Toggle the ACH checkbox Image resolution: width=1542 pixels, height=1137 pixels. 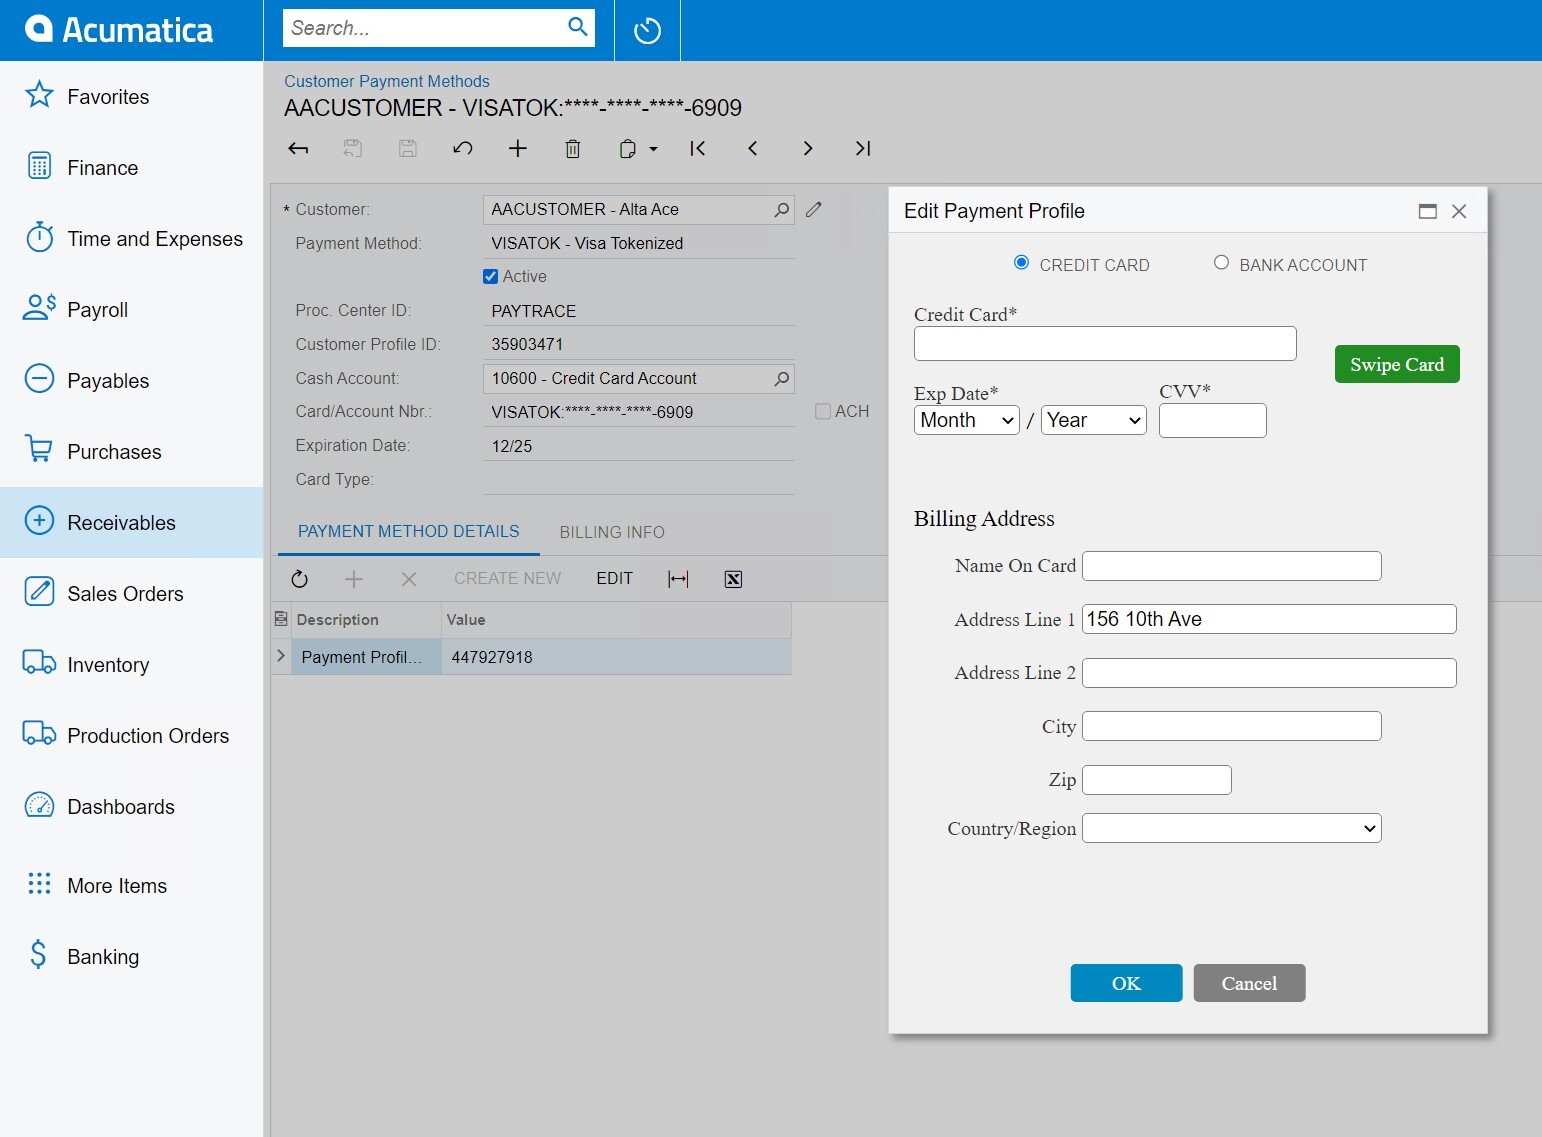click(823, 411)
